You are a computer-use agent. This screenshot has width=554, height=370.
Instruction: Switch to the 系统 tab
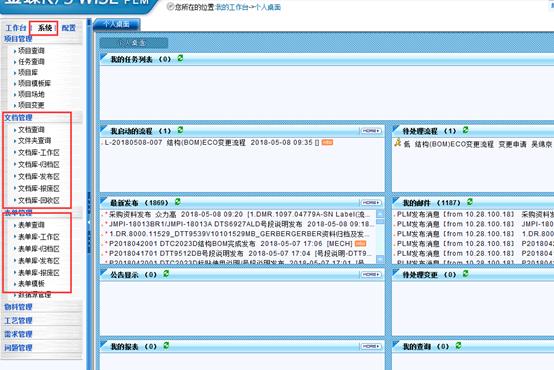click(45, 28)
